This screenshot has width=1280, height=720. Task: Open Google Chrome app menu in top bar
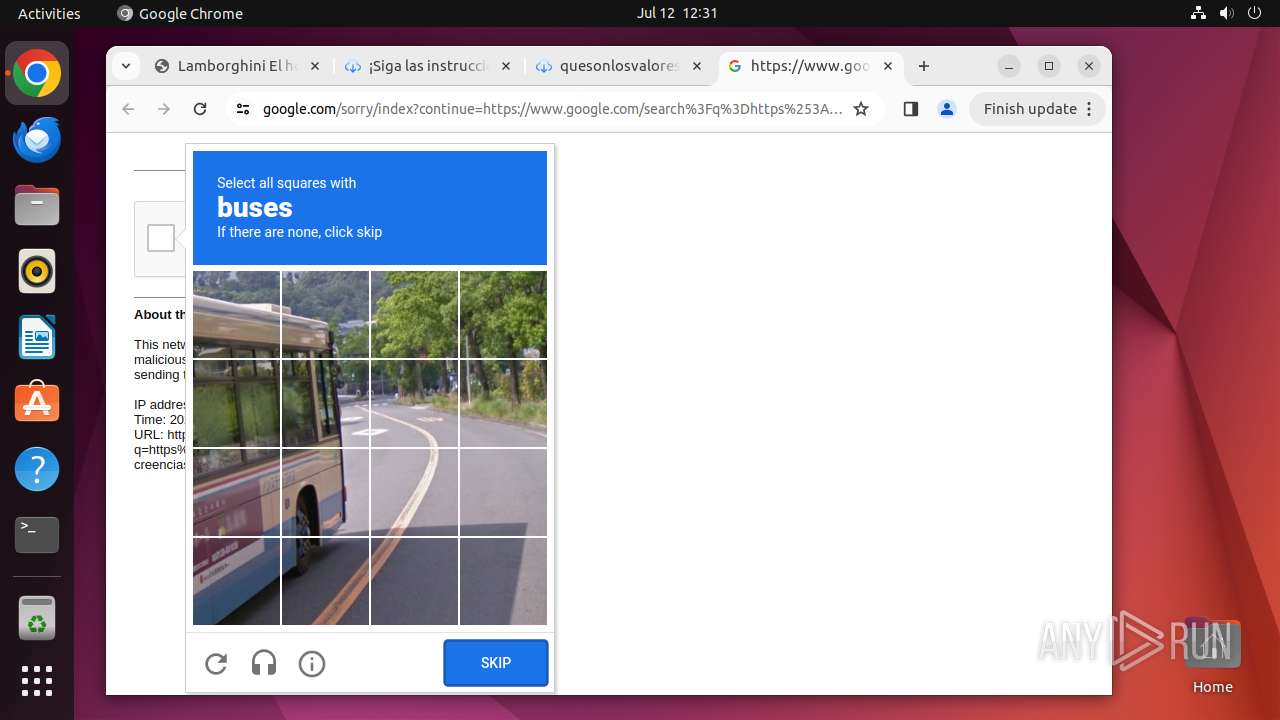point(180,13)
